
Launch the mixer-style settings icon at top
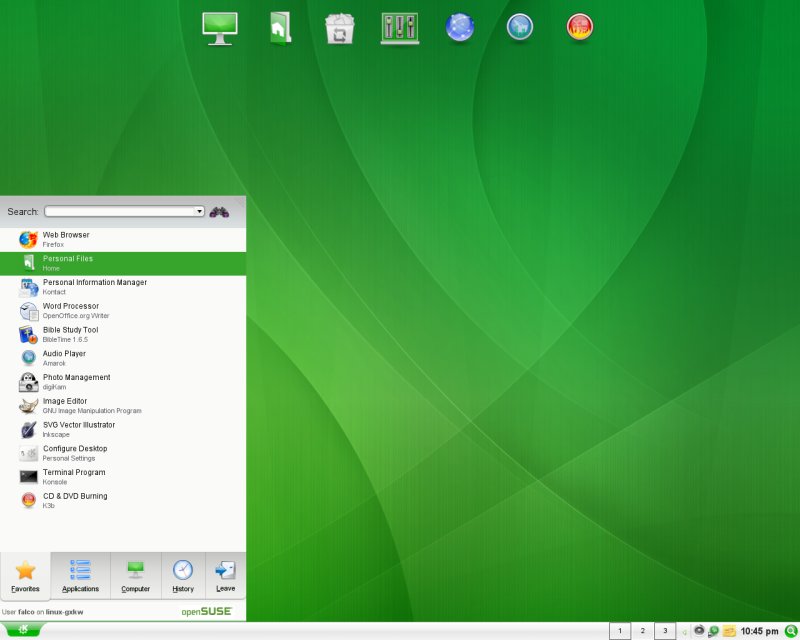click(x=400, y=28)
